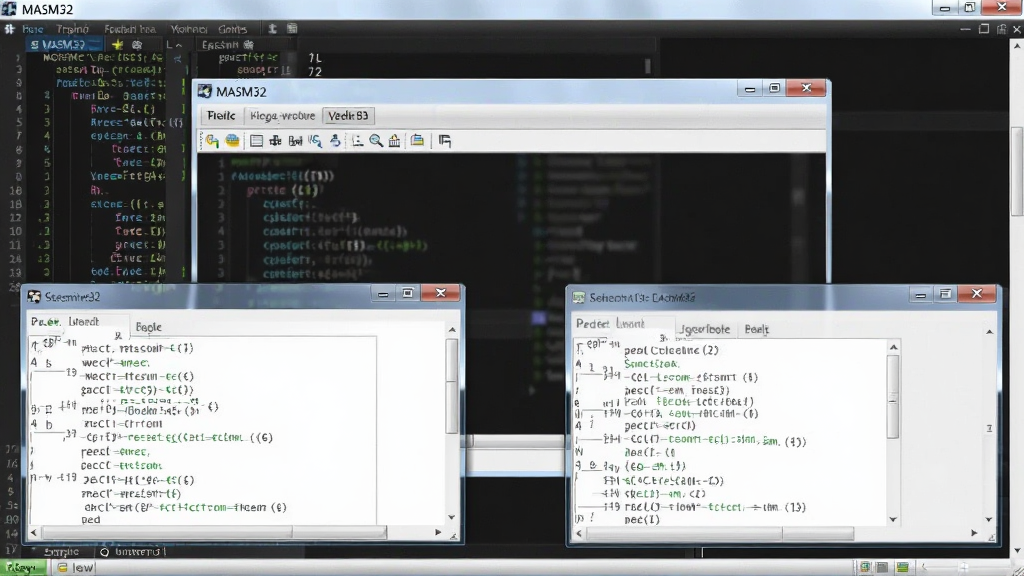
Task: Click the blue person icon in MASM32 toolbar
Action: click(x=335, y=140)
